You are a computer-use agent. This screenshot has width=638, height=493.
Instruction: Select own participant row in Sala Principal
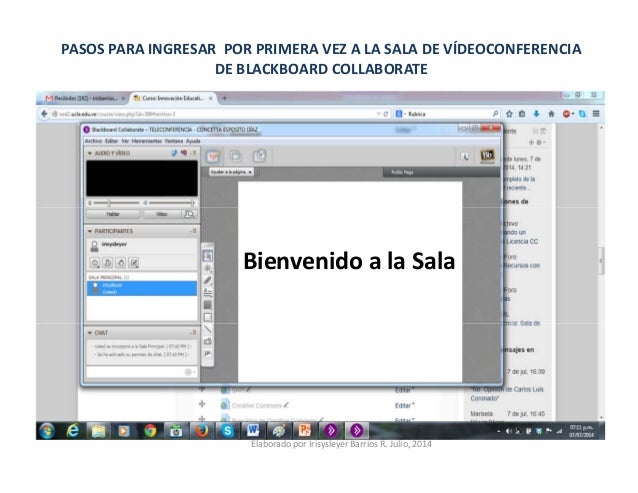coord(142,288)
